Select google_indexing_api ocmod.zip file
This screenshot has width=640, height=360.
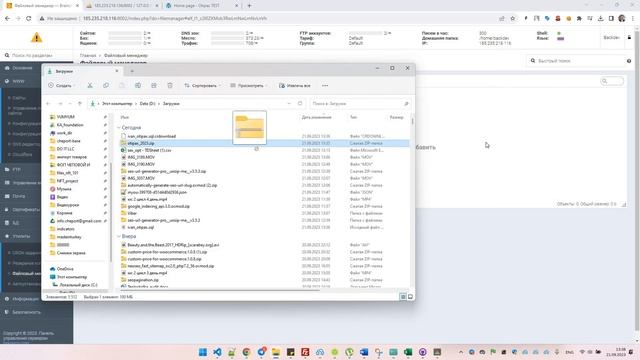(x=158, y=206)
